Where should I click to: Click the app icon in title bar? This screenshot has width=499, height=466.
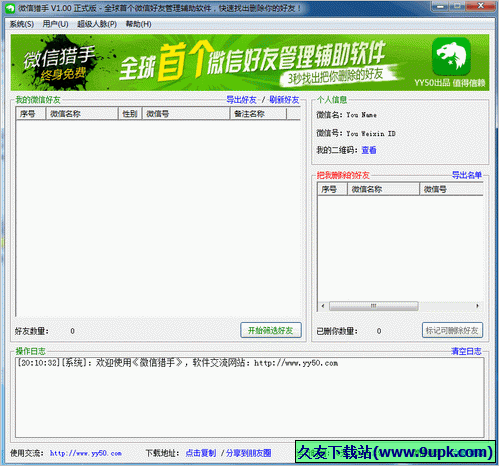coord(10,8)
